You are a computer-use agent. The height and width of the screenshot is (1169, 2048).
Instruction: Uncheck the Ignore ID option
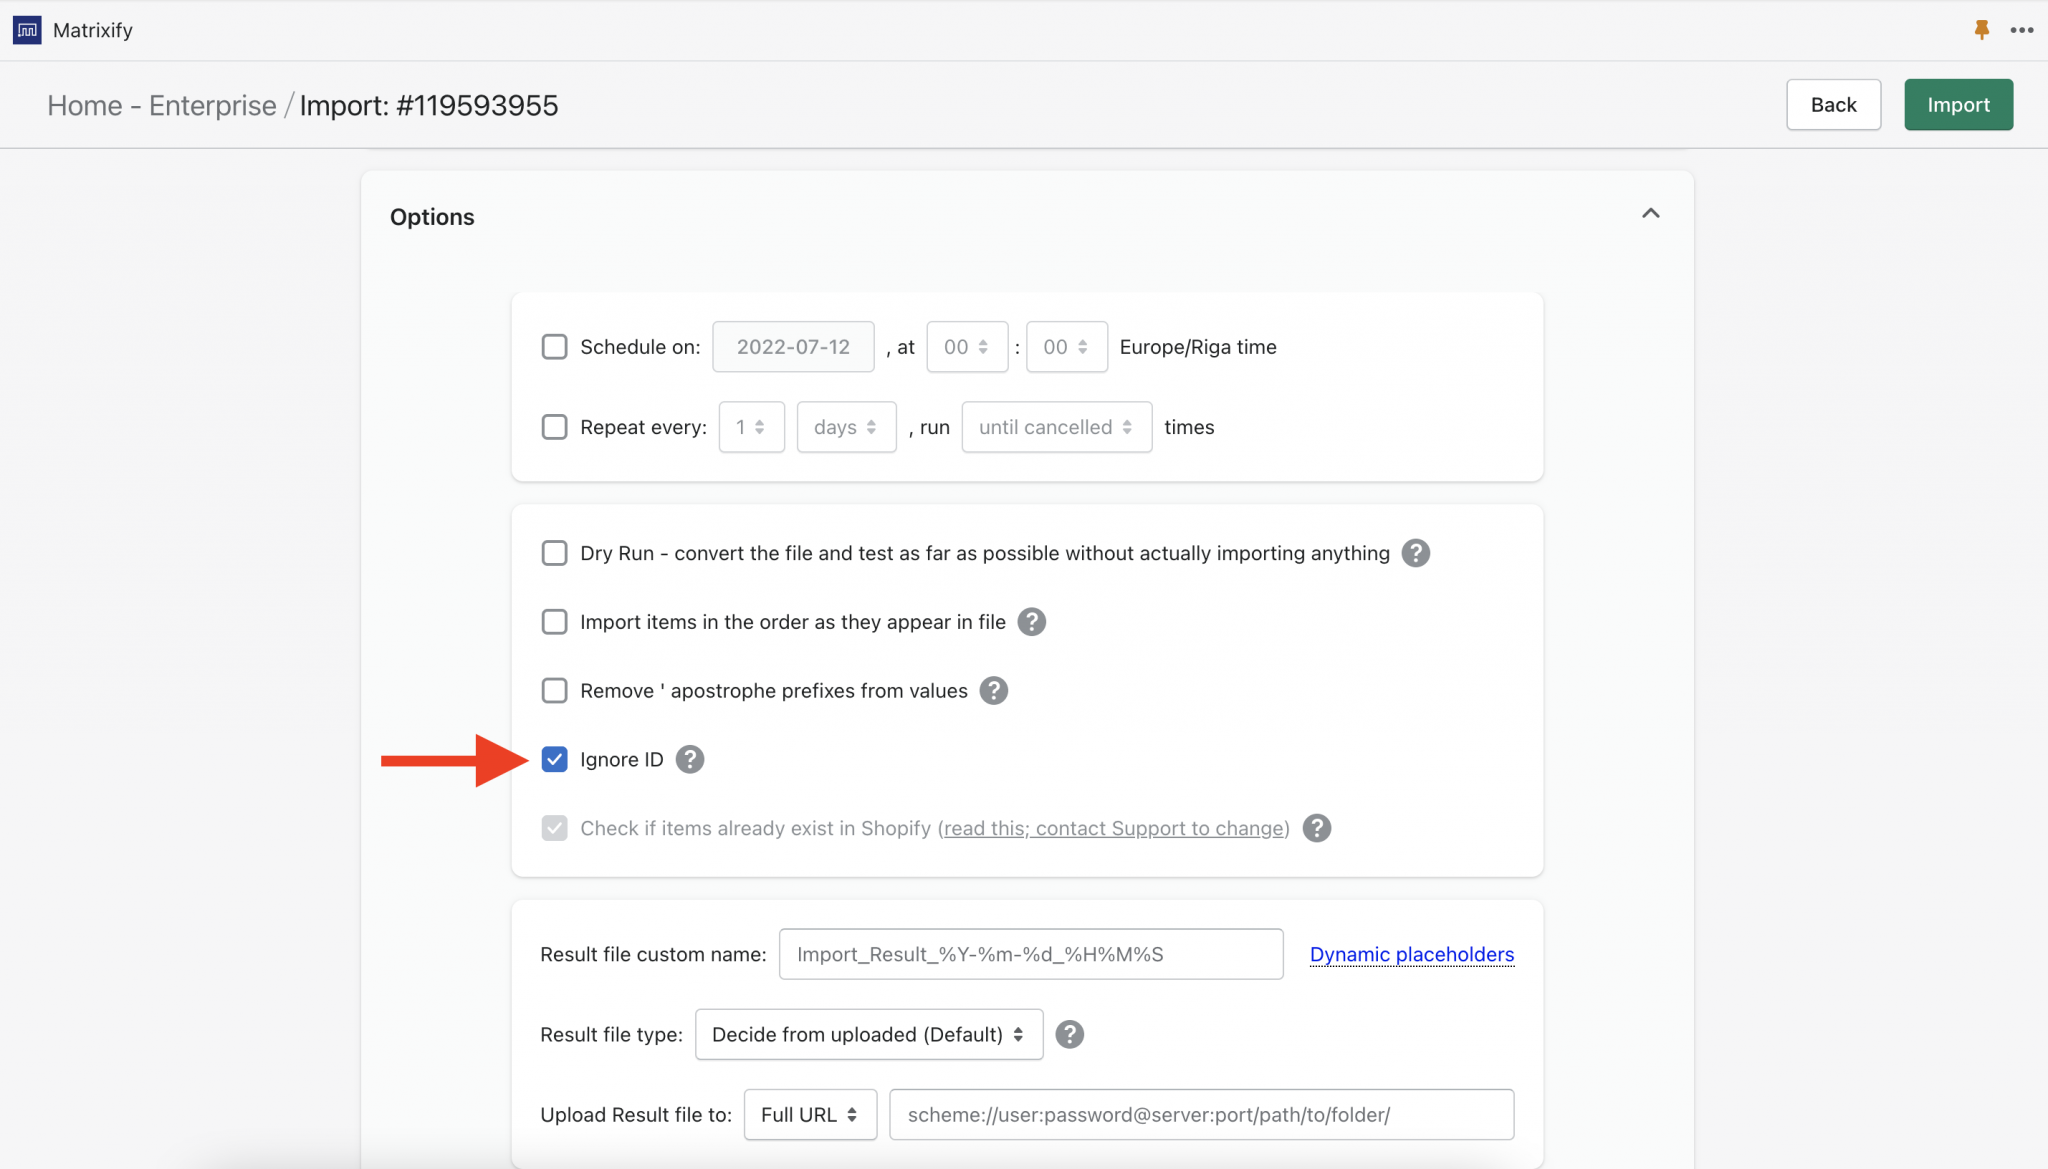(x=554, y=759)
